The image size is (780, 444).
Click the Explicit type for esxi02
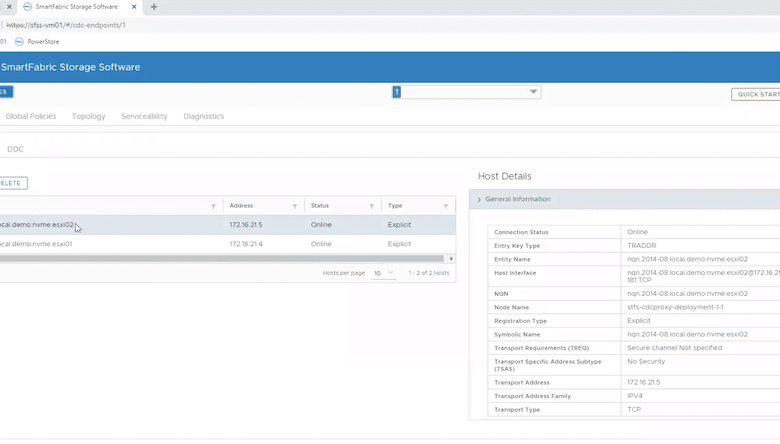(x=399, y=225)
